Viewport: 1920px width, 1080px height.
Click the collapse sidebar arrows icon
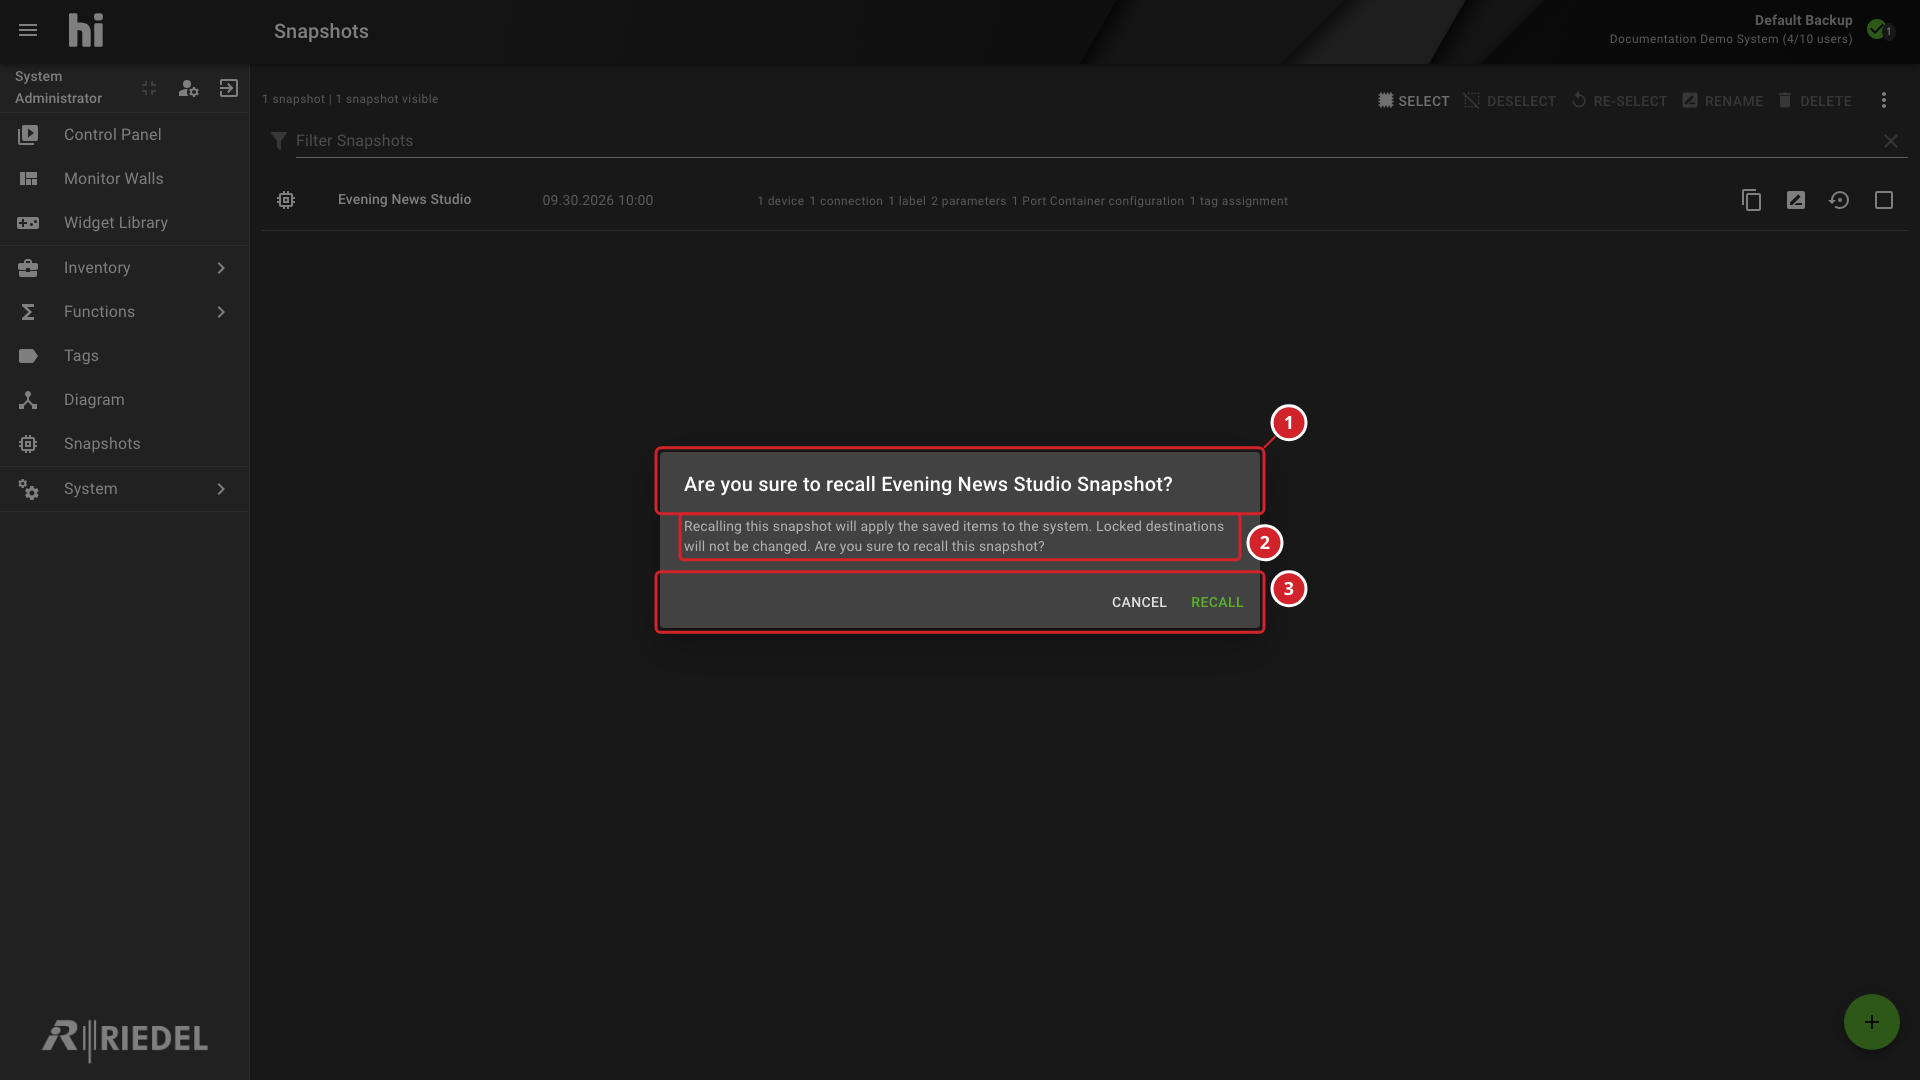149,88
